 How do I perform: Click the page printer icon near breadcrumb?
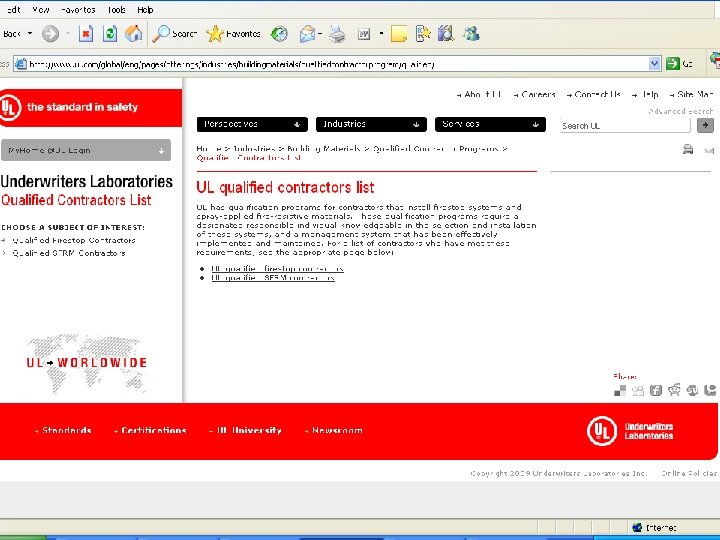tap(688, 149)
